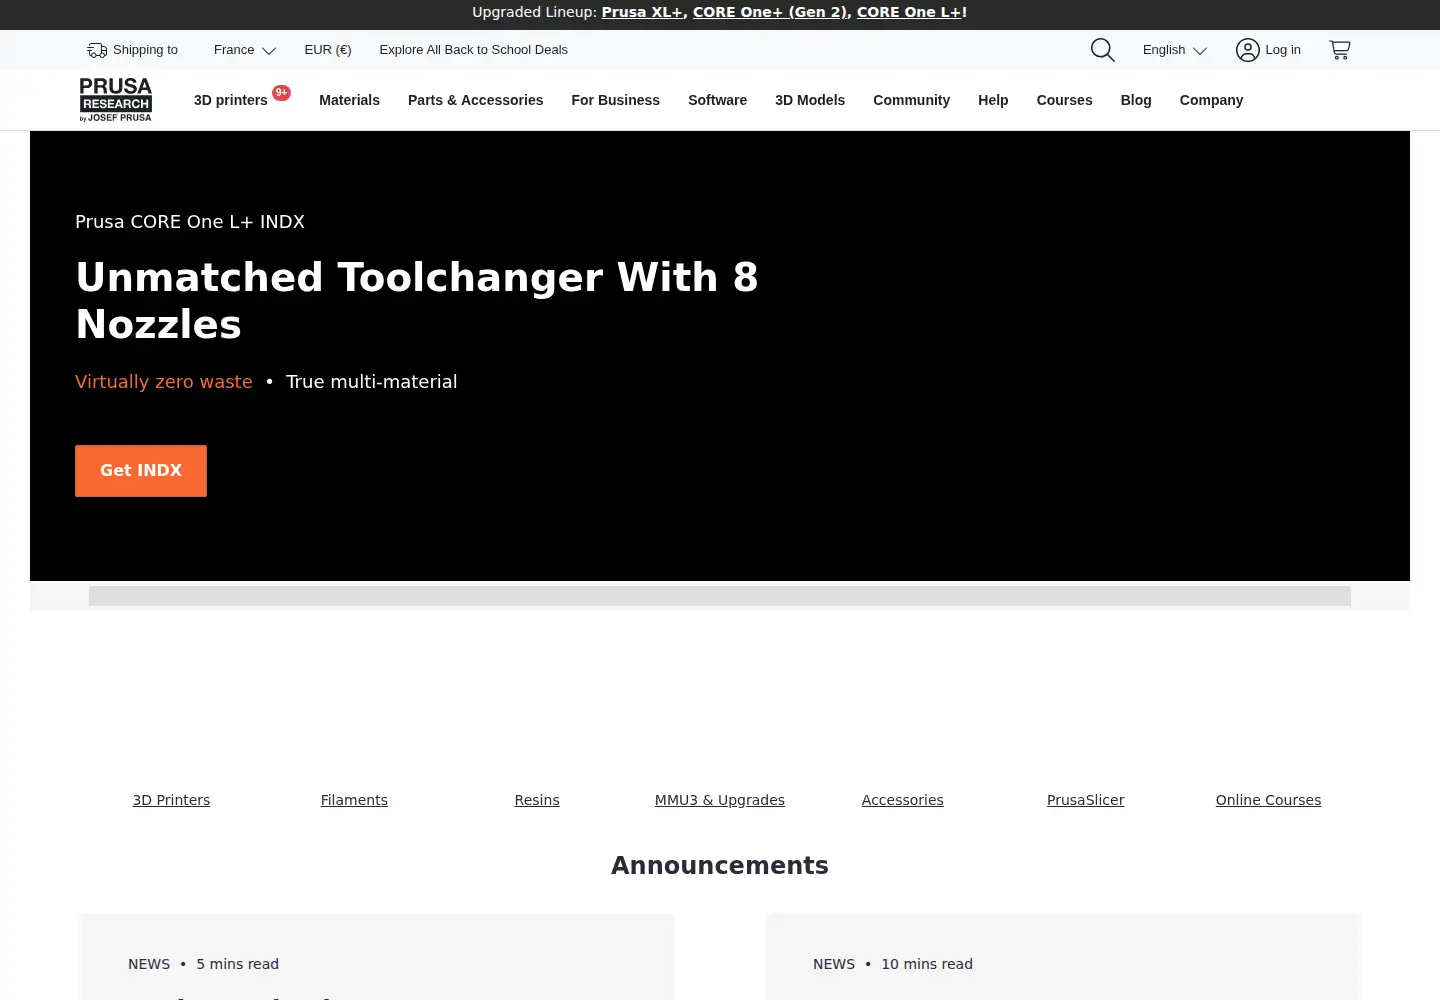Open the Materials menu
Viewport: 1440px width, 1000px height.
349,100
